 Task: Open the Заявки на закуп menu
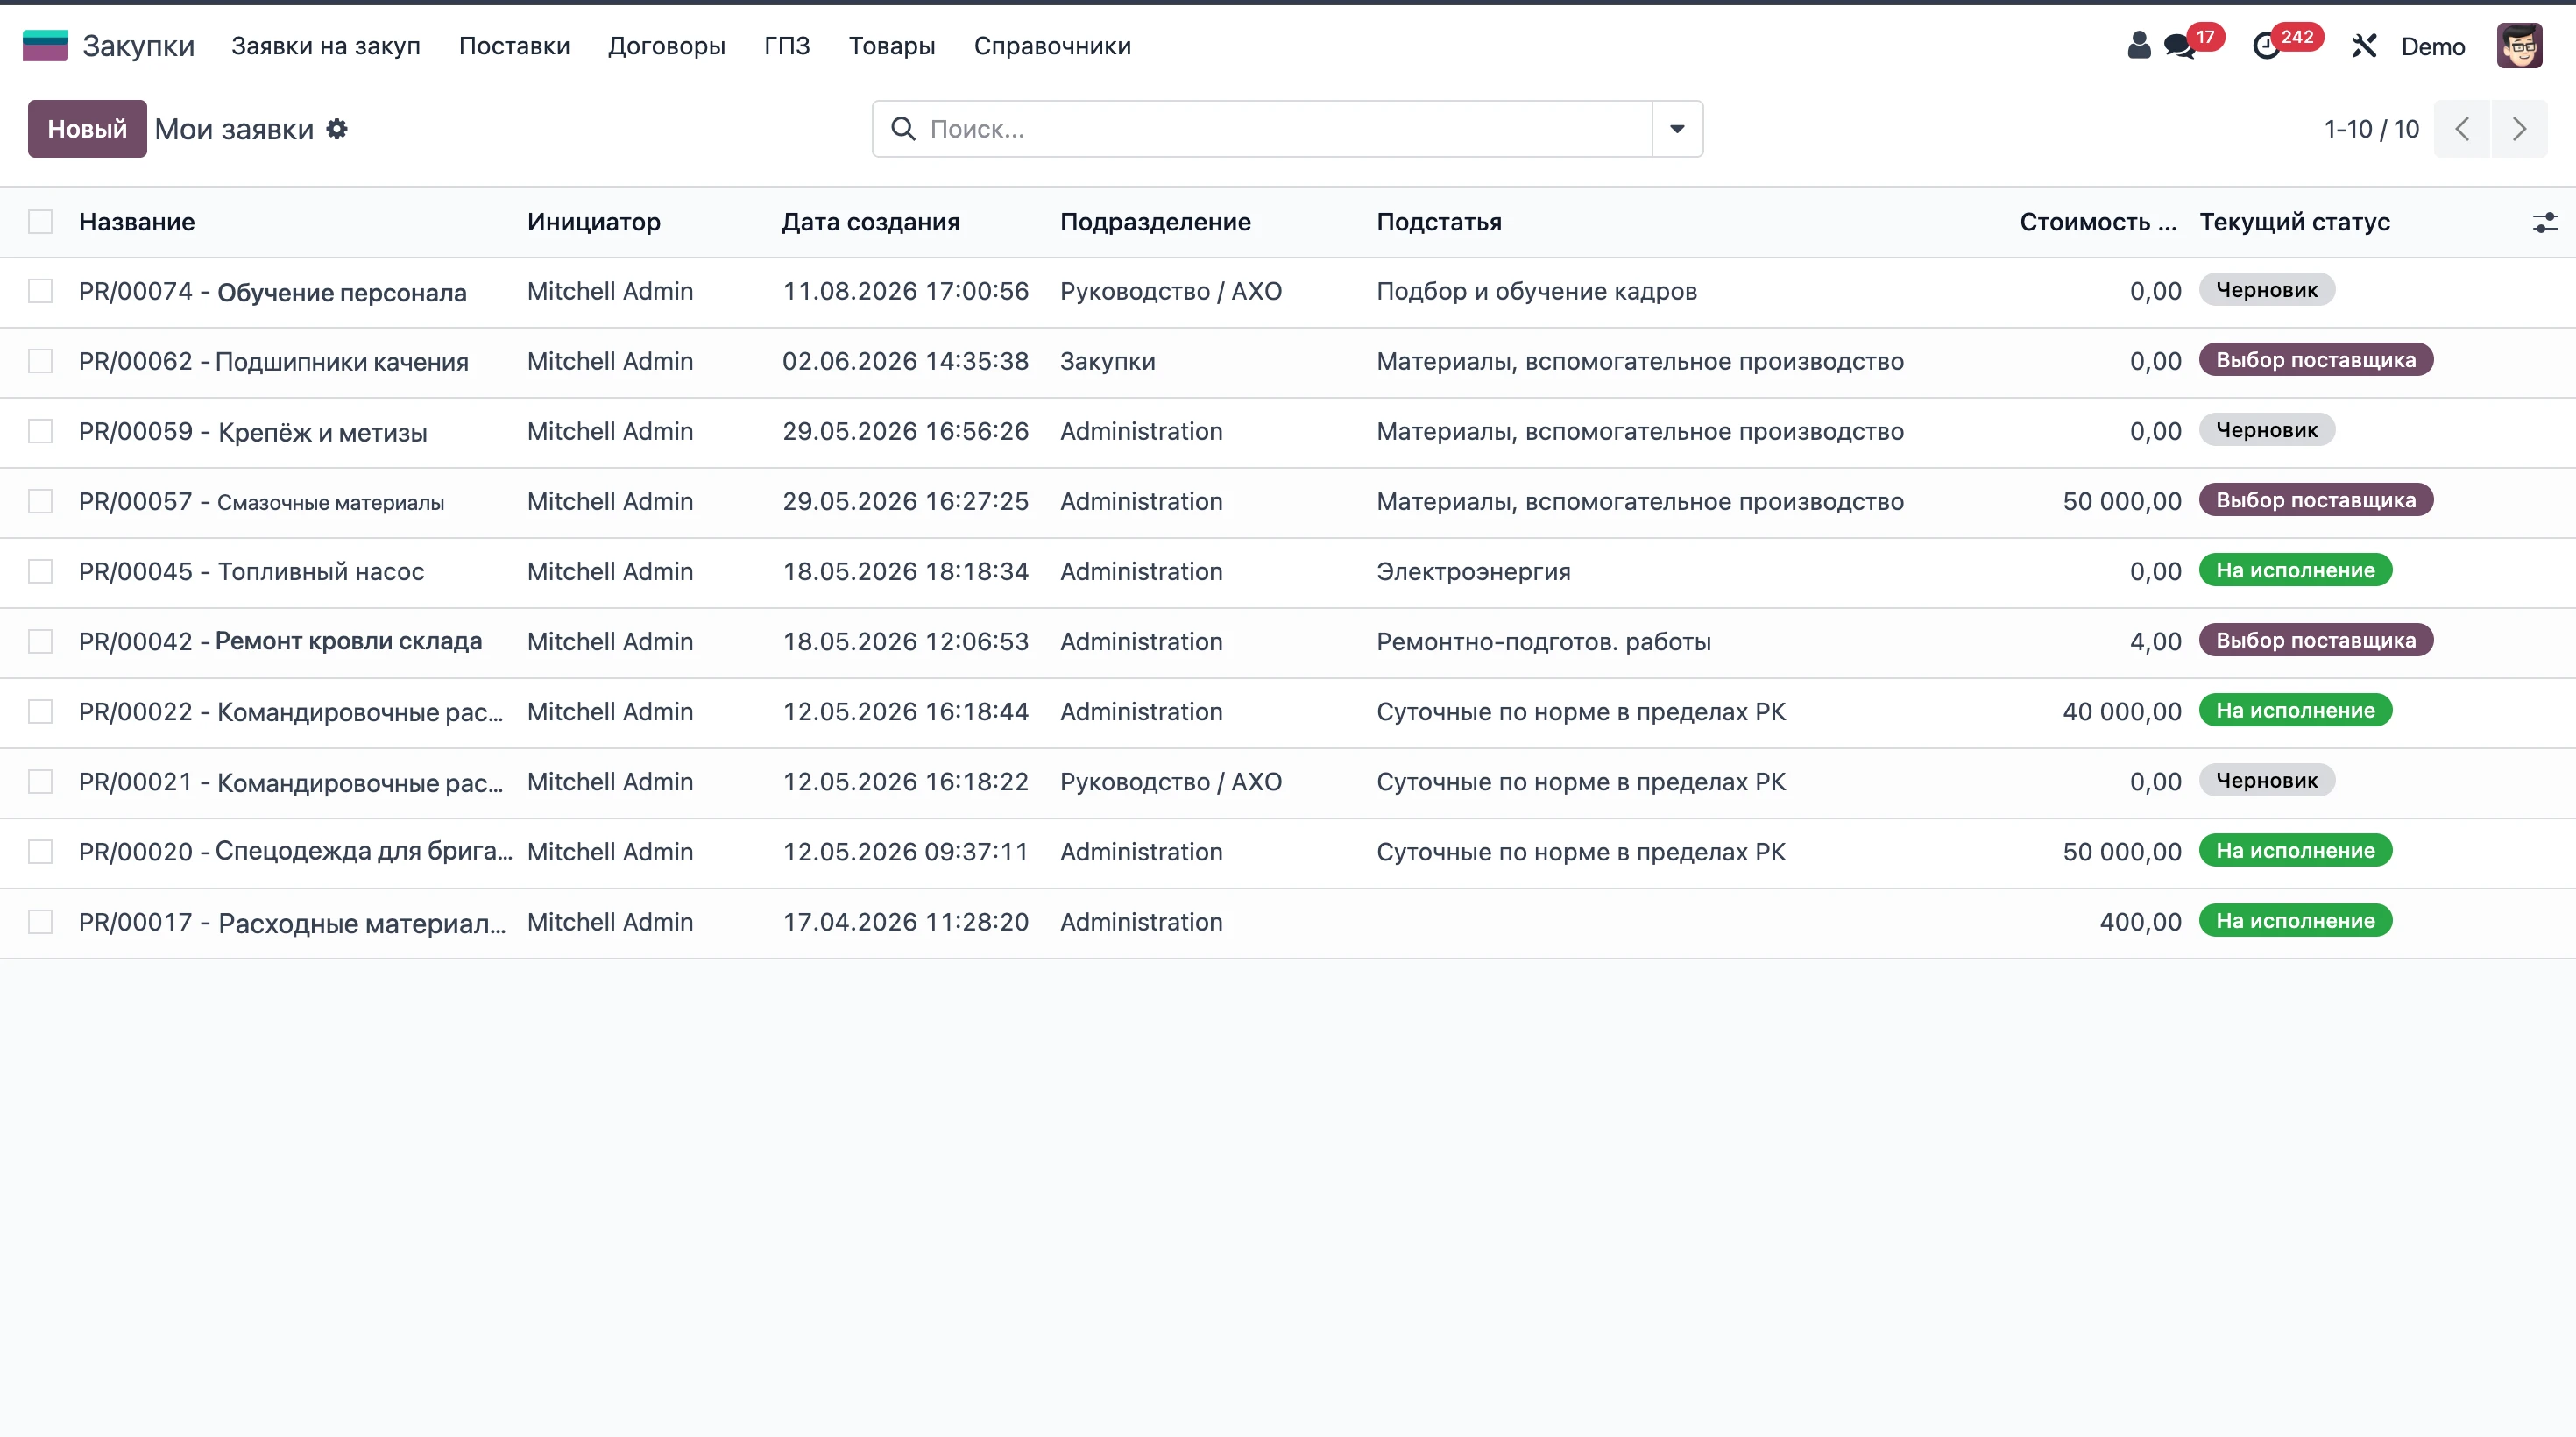tap(326, 46)
